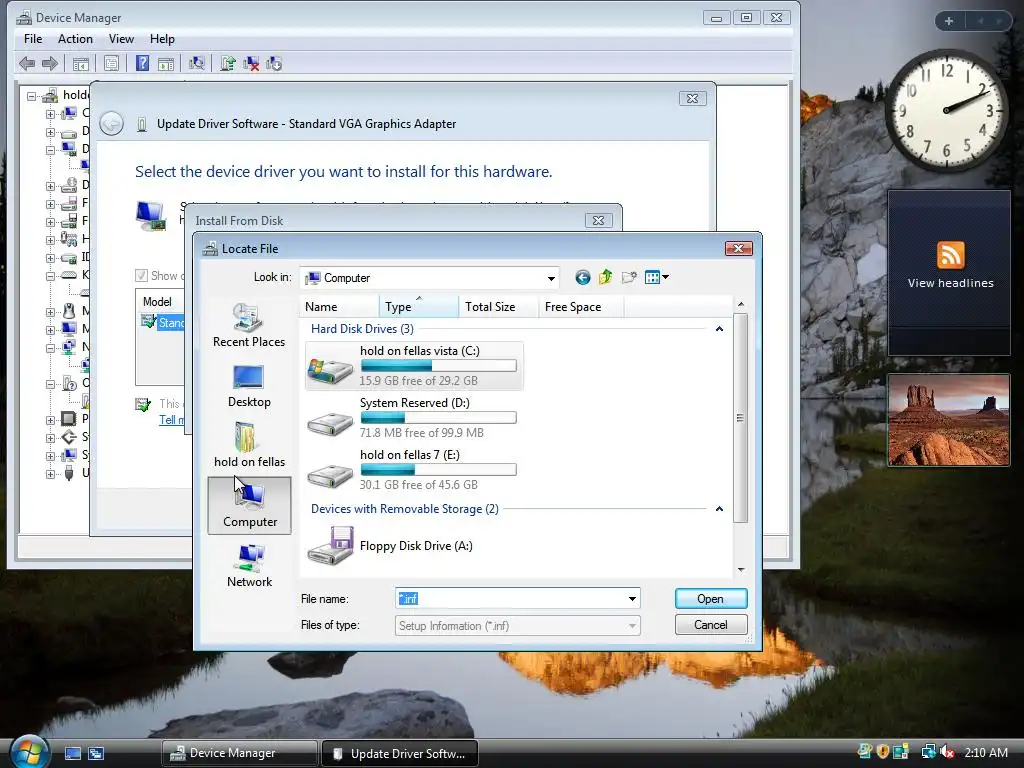Click Disable device toolbar icon with down arrow
This screenshot has height=768, width=1024.
(x=274, y=63)
